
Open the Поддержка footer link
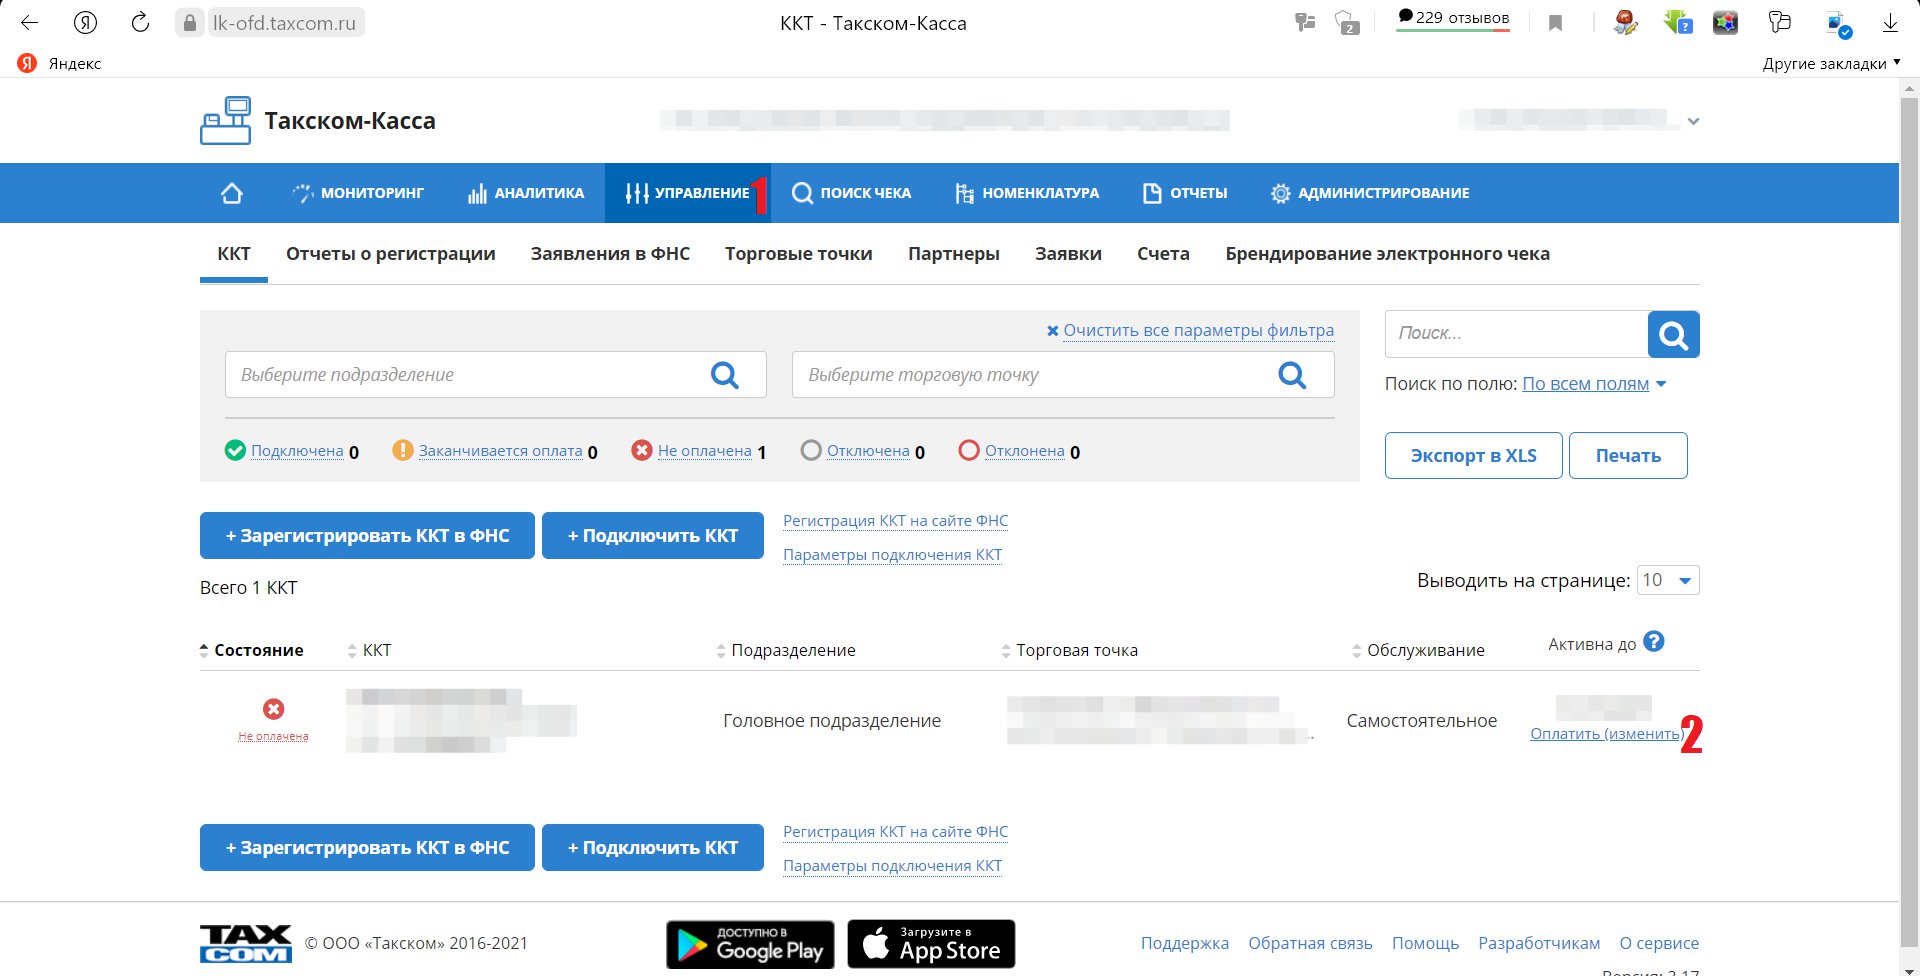pos(1185,943)
